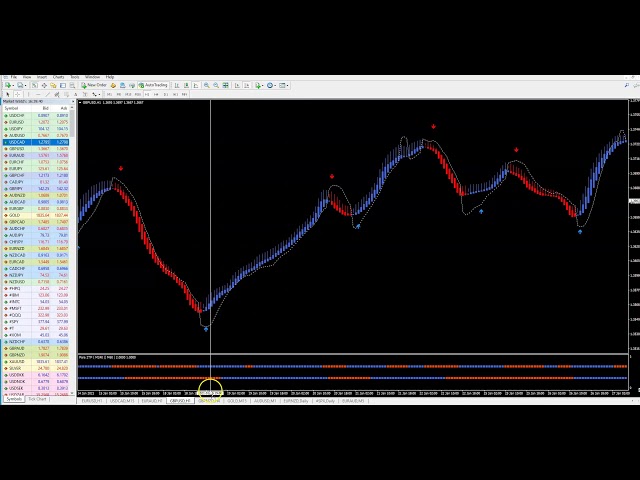
Task: Toggle the AutoTrading button
Action: [x=155, y=85]
